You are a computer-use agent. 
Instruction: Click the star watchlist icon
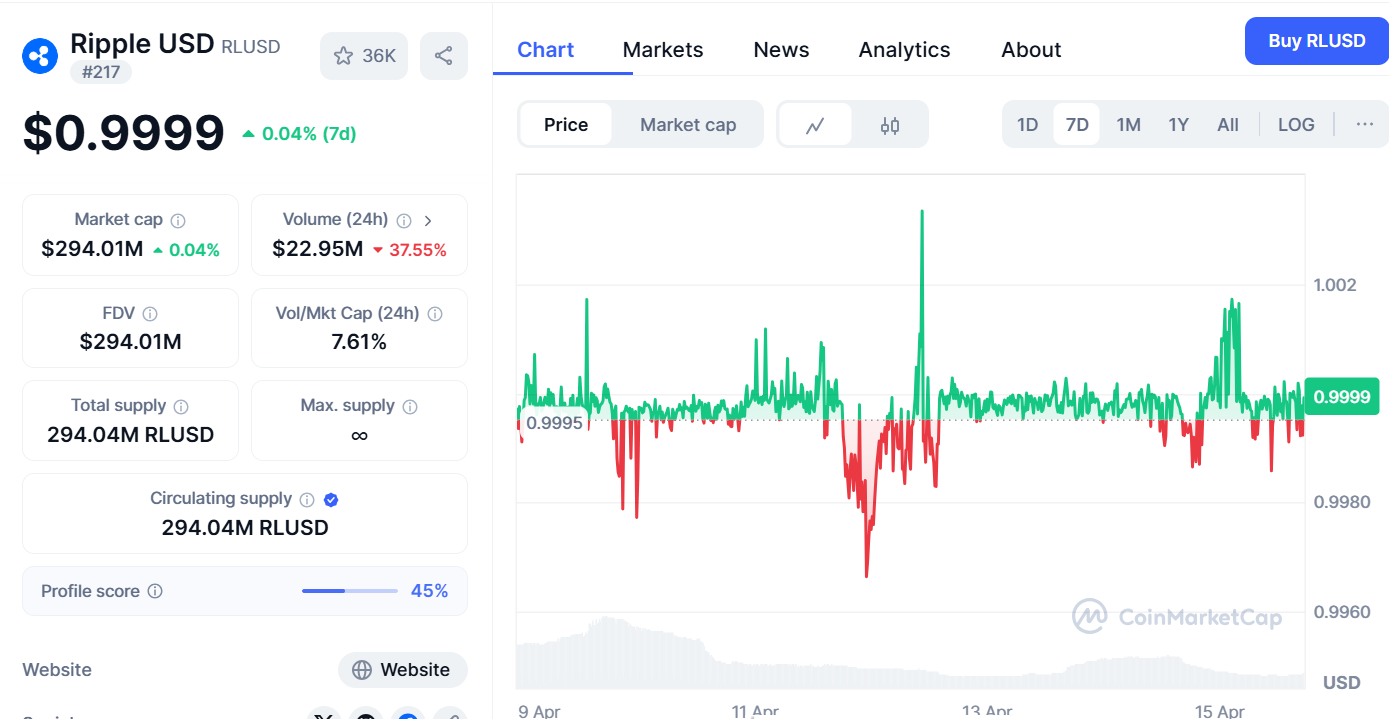tap(344, 56)
